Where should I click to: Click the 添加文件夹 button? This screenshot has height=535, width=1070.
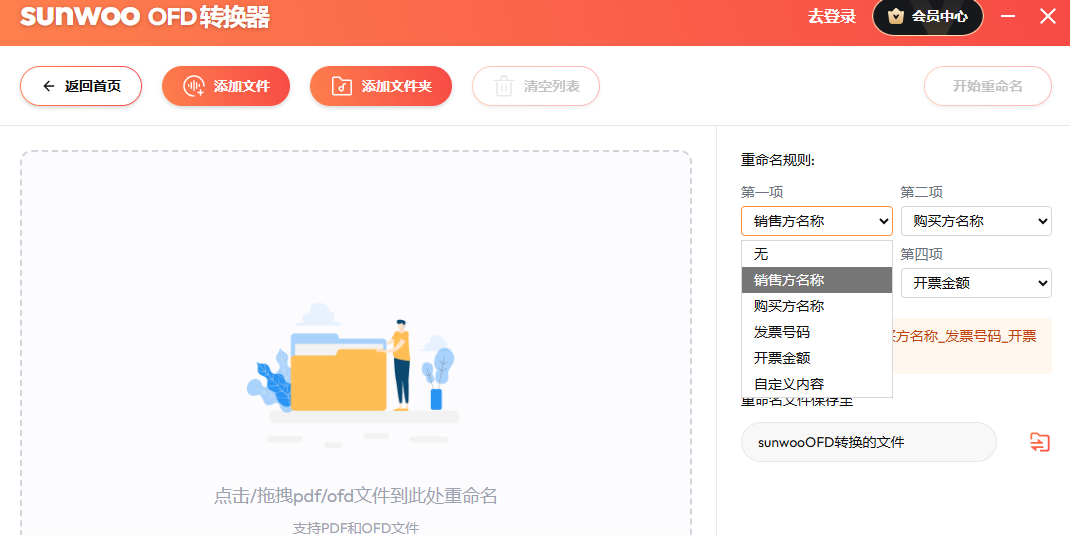(381, 86)
